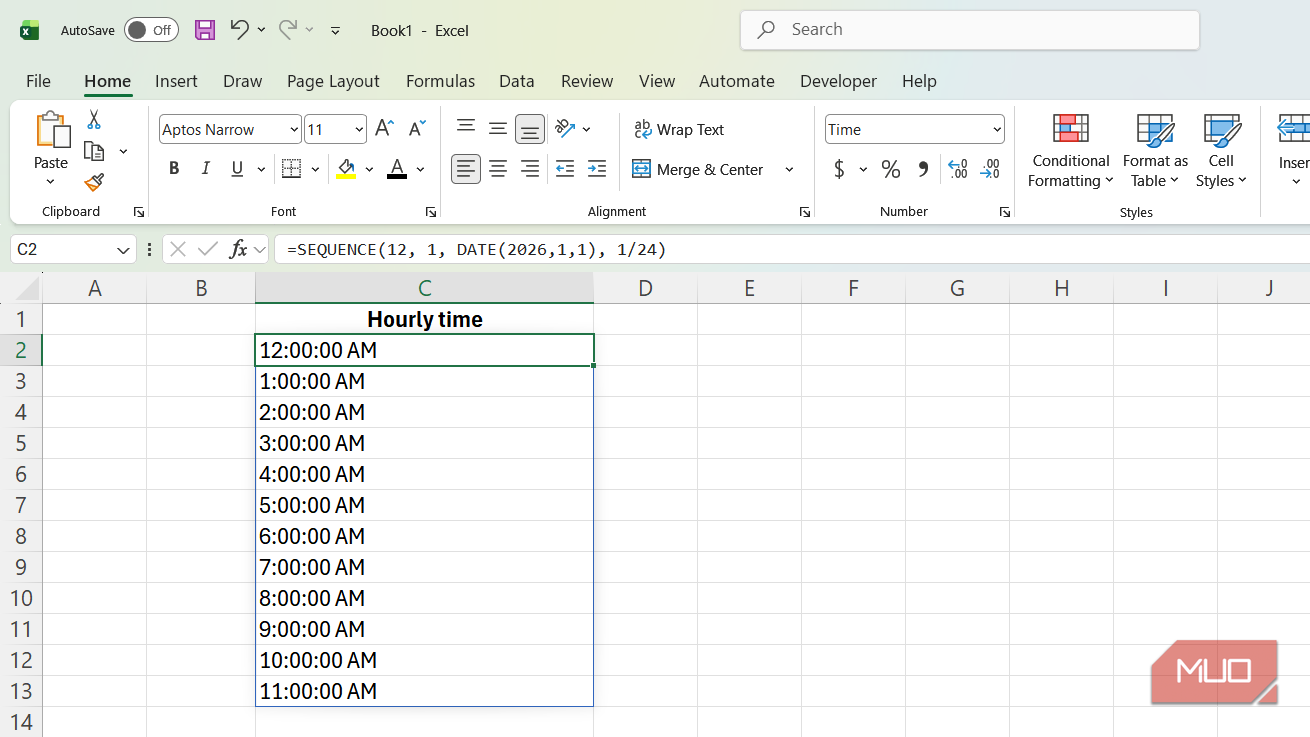Click Decrease Decimal icon
This screenshot has width=1310, height=737.
[990, 169]
